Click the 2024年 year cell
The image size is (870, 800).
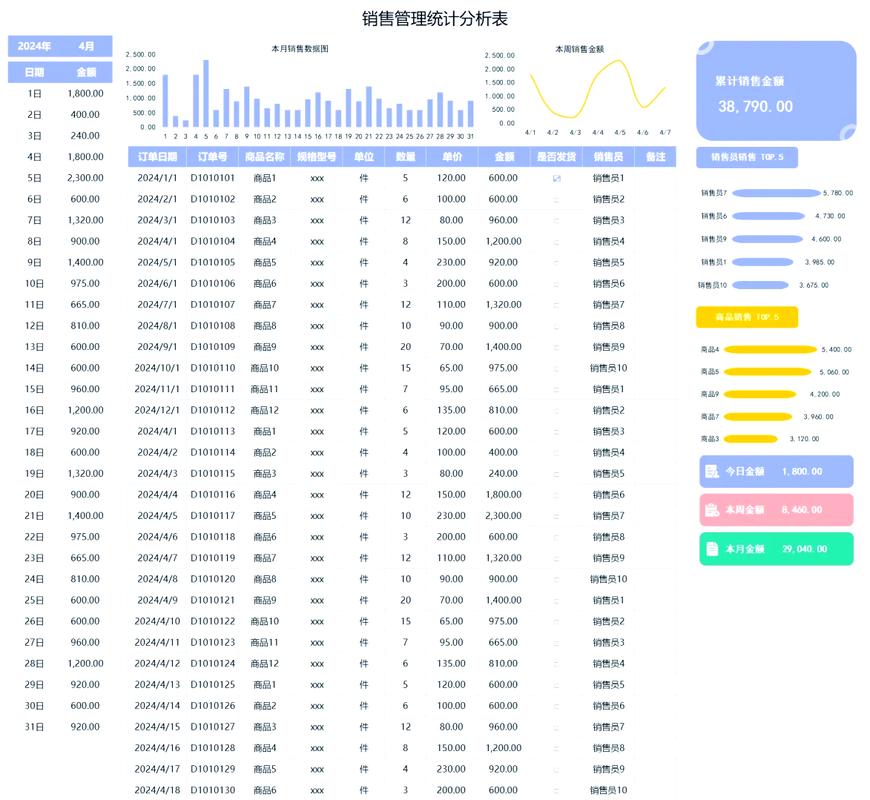(34, 46)
